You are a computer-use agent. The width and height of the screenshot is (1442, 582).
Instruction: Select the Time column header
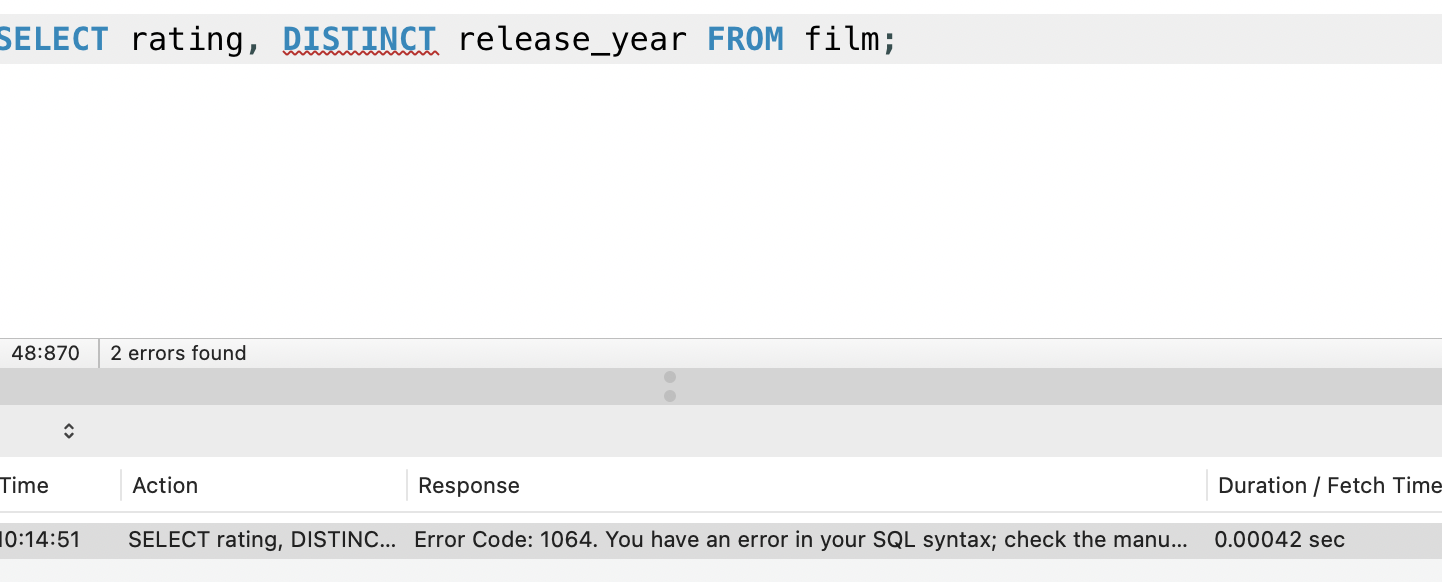pyautogui.click(x=24, y=486)
